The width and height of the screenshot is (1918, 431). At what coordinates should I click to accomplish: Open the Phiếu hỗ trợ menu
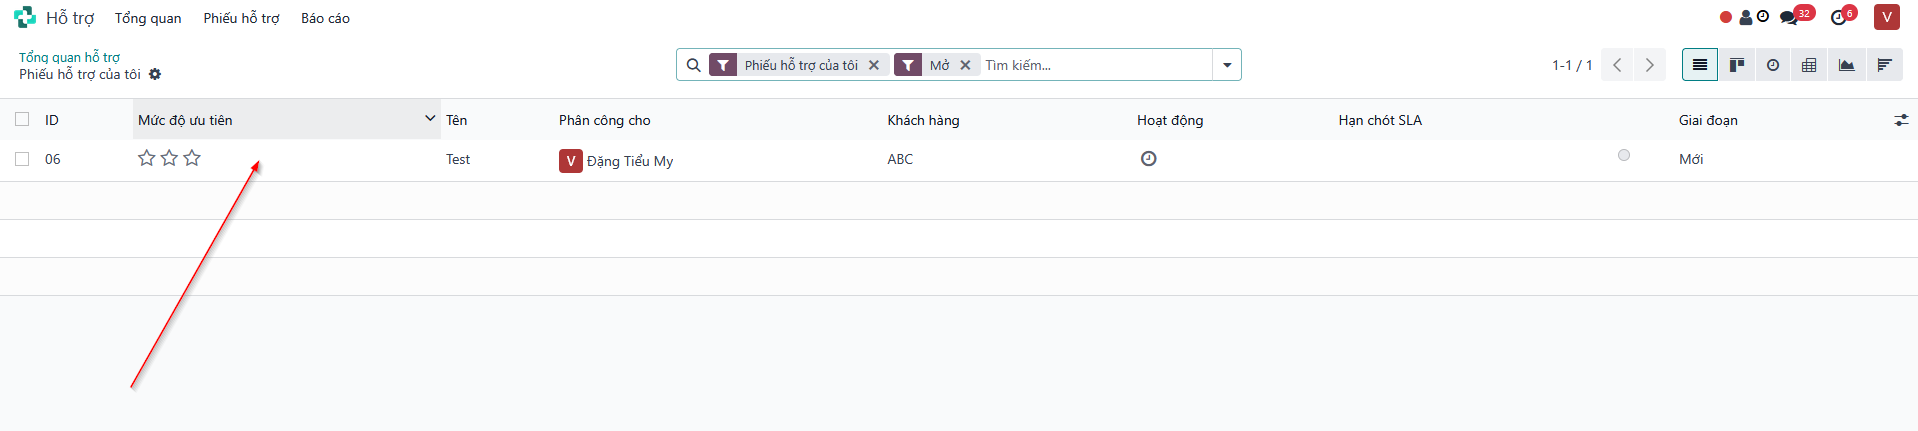[241, 18]
